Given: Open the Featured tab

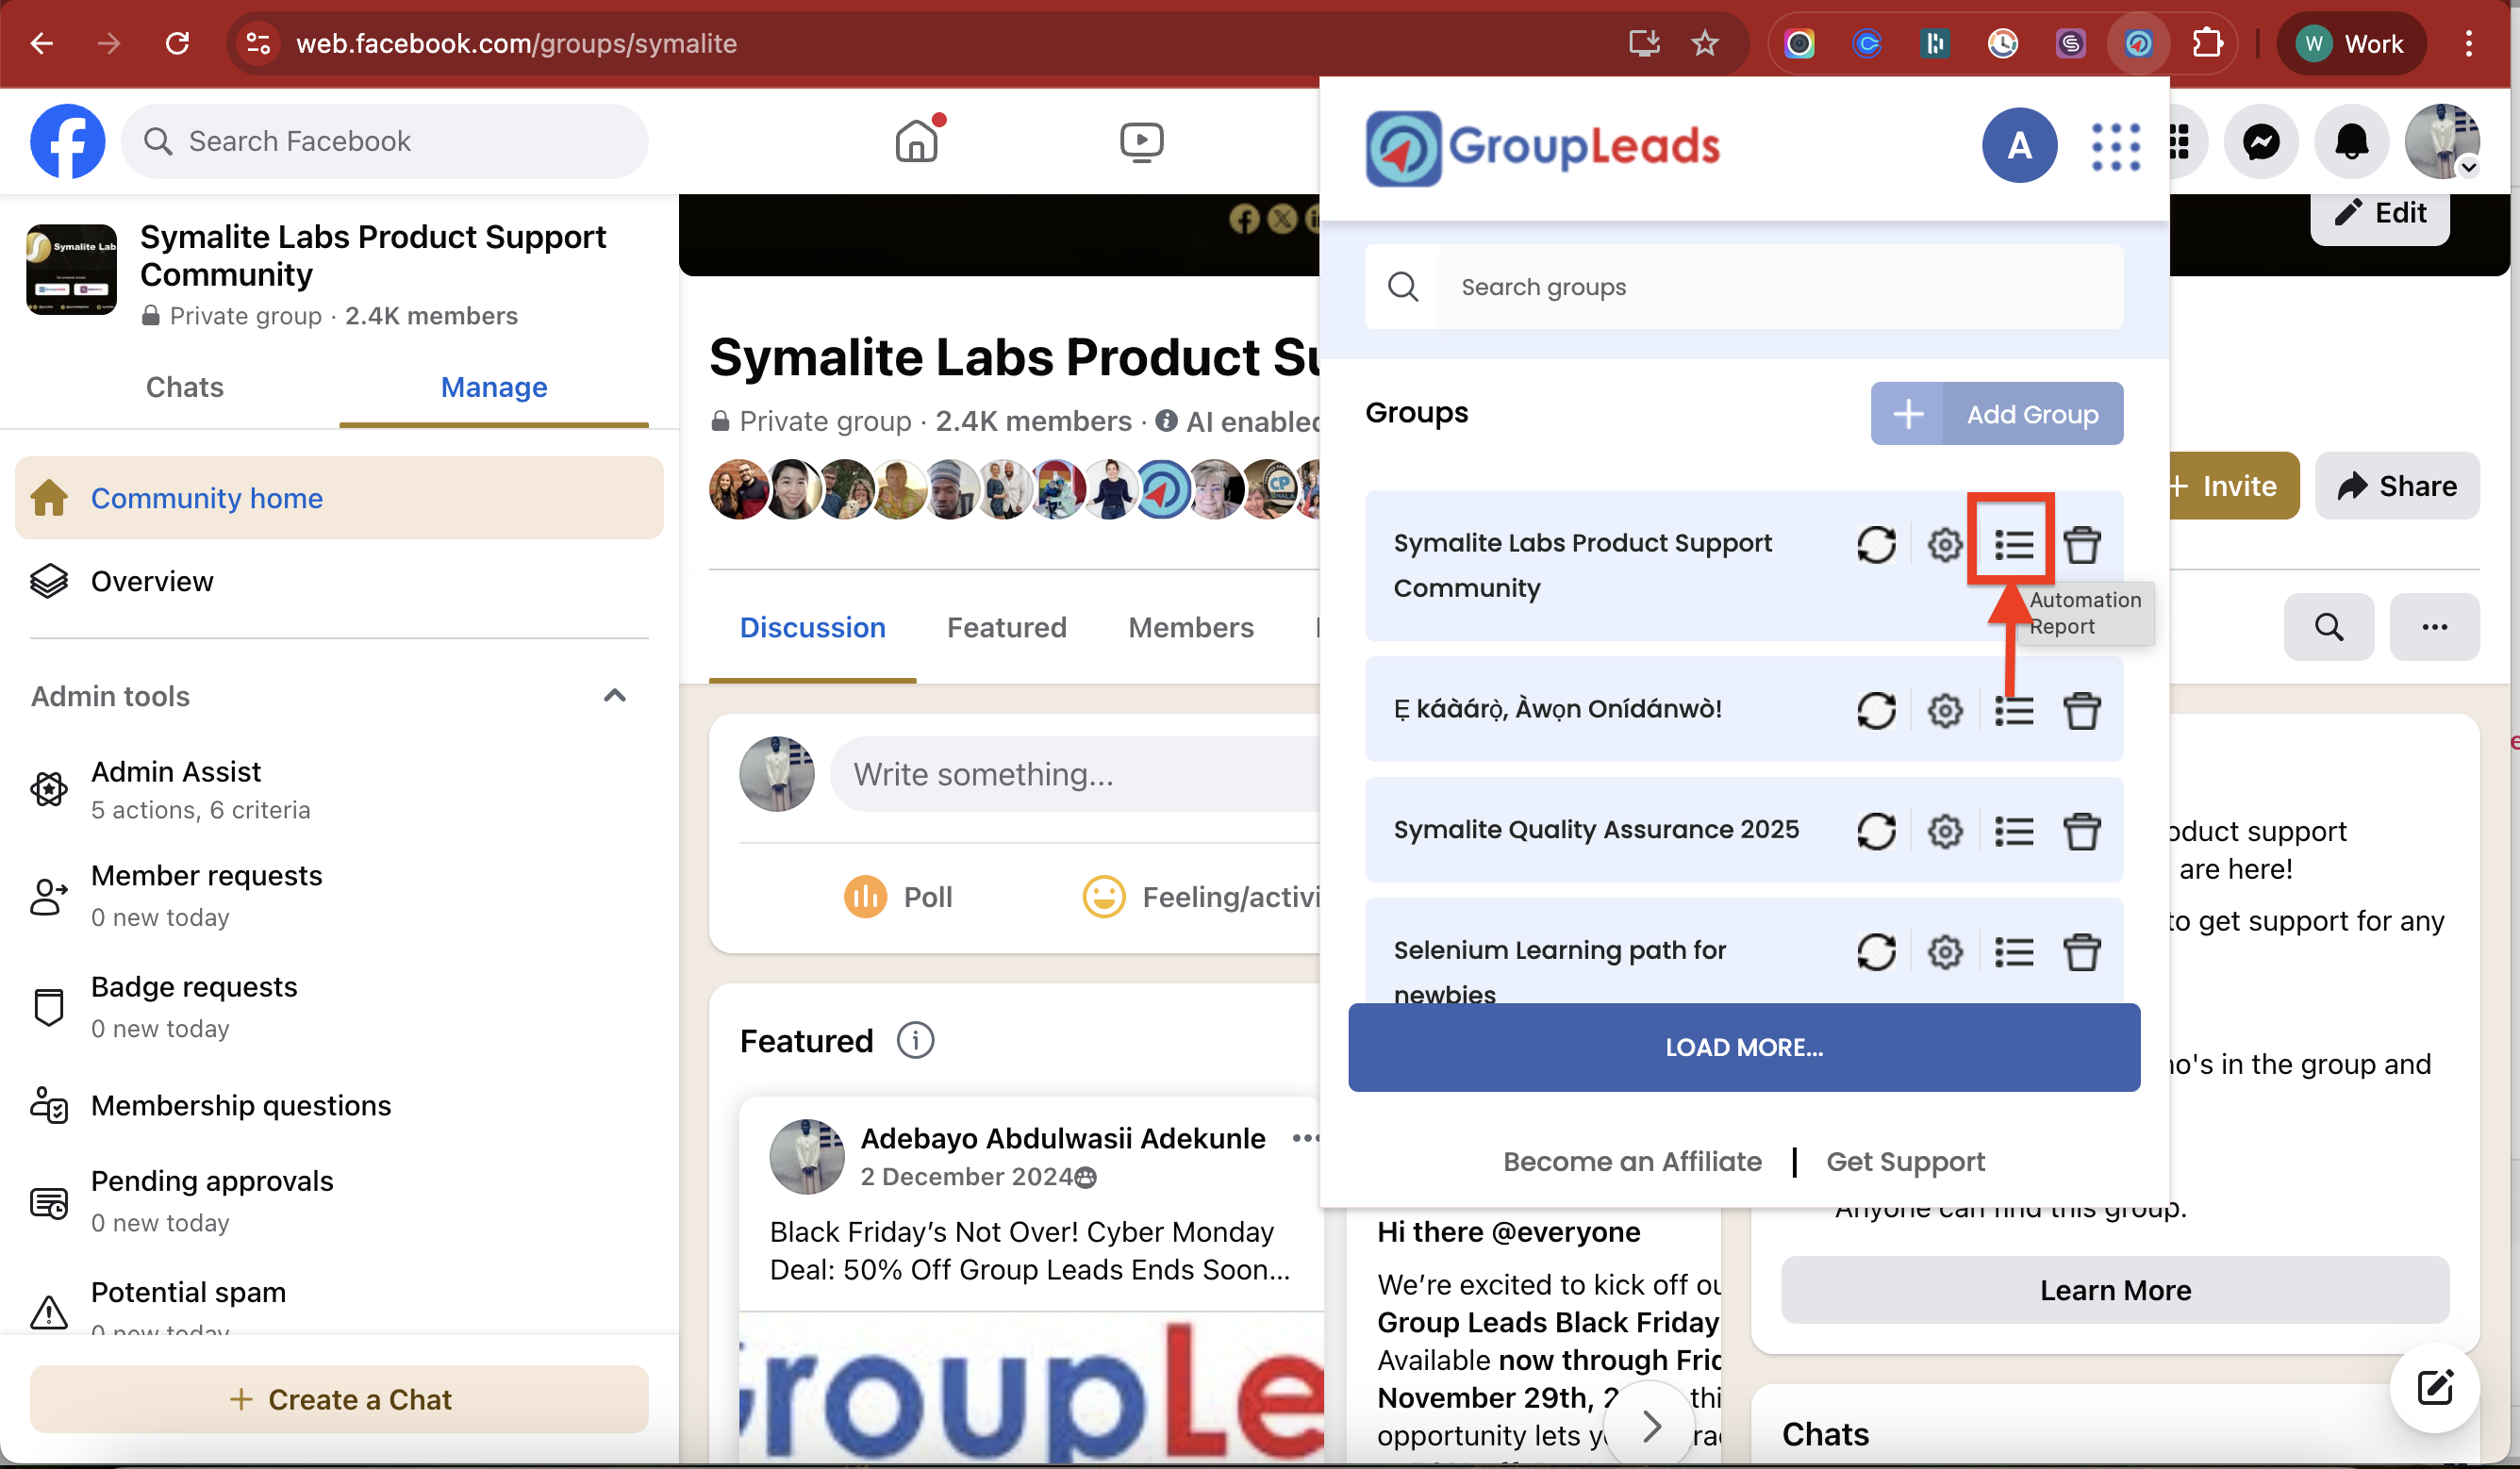Looking at the screenshot, I should [1006, 627].
